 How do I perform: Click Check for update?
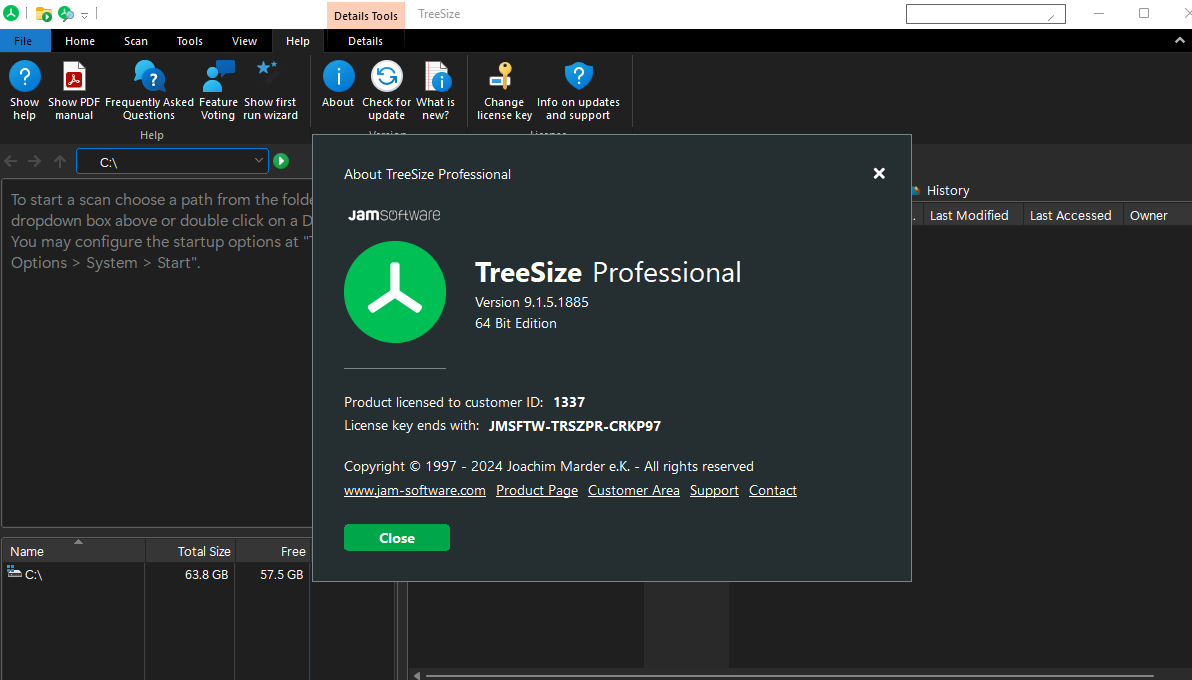(x=386, y=91)
